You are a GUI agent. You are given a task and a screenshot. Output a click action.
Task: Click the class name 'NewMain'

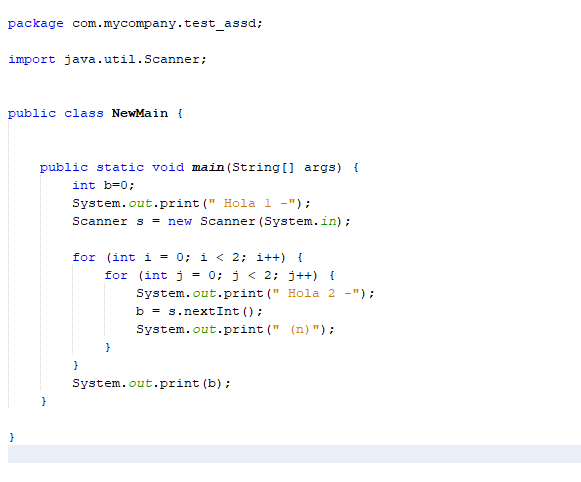click(140, 113)
